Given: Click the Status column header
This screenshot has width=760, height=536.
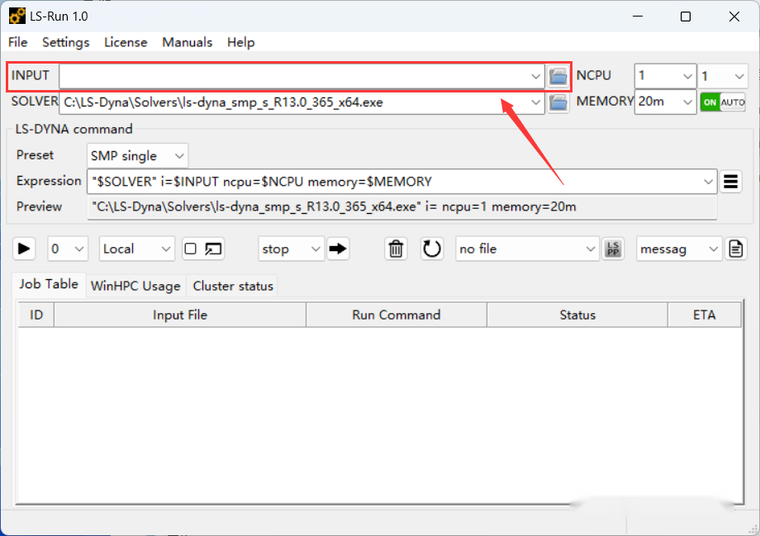Looking at the screenshot, I should (577, 315).
